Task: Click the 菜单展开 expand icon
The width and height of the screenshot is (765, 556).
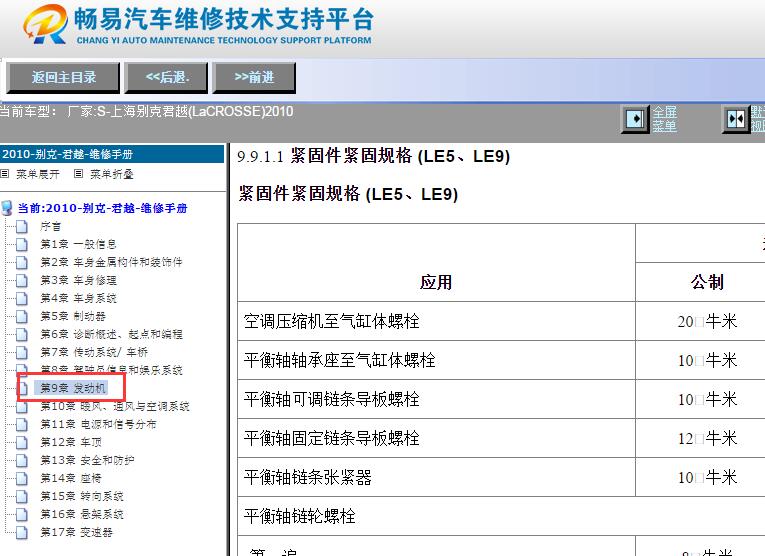Action: (5, 174)
